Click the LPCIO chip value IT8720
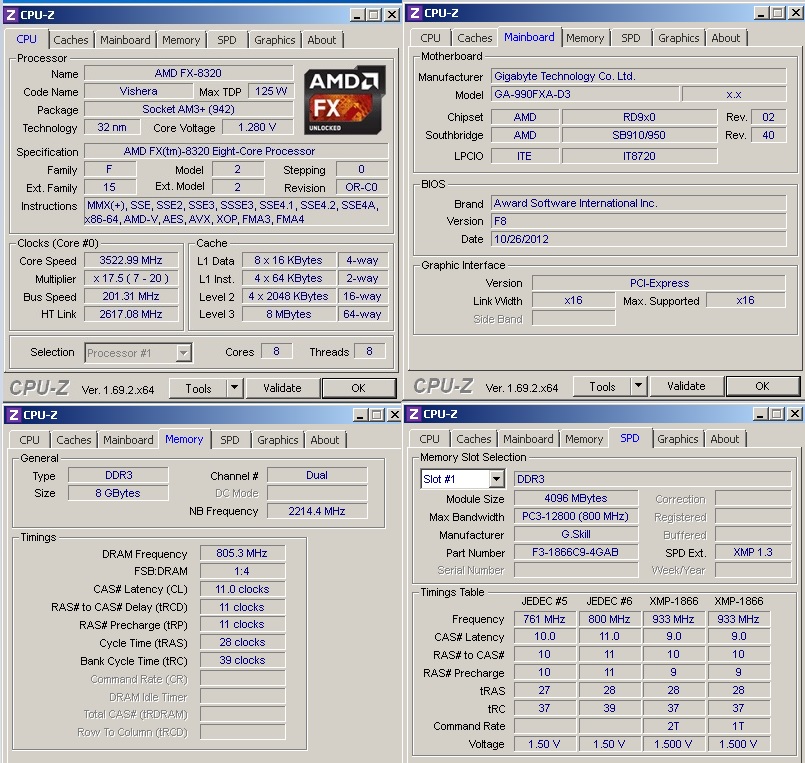 point(639,156)
